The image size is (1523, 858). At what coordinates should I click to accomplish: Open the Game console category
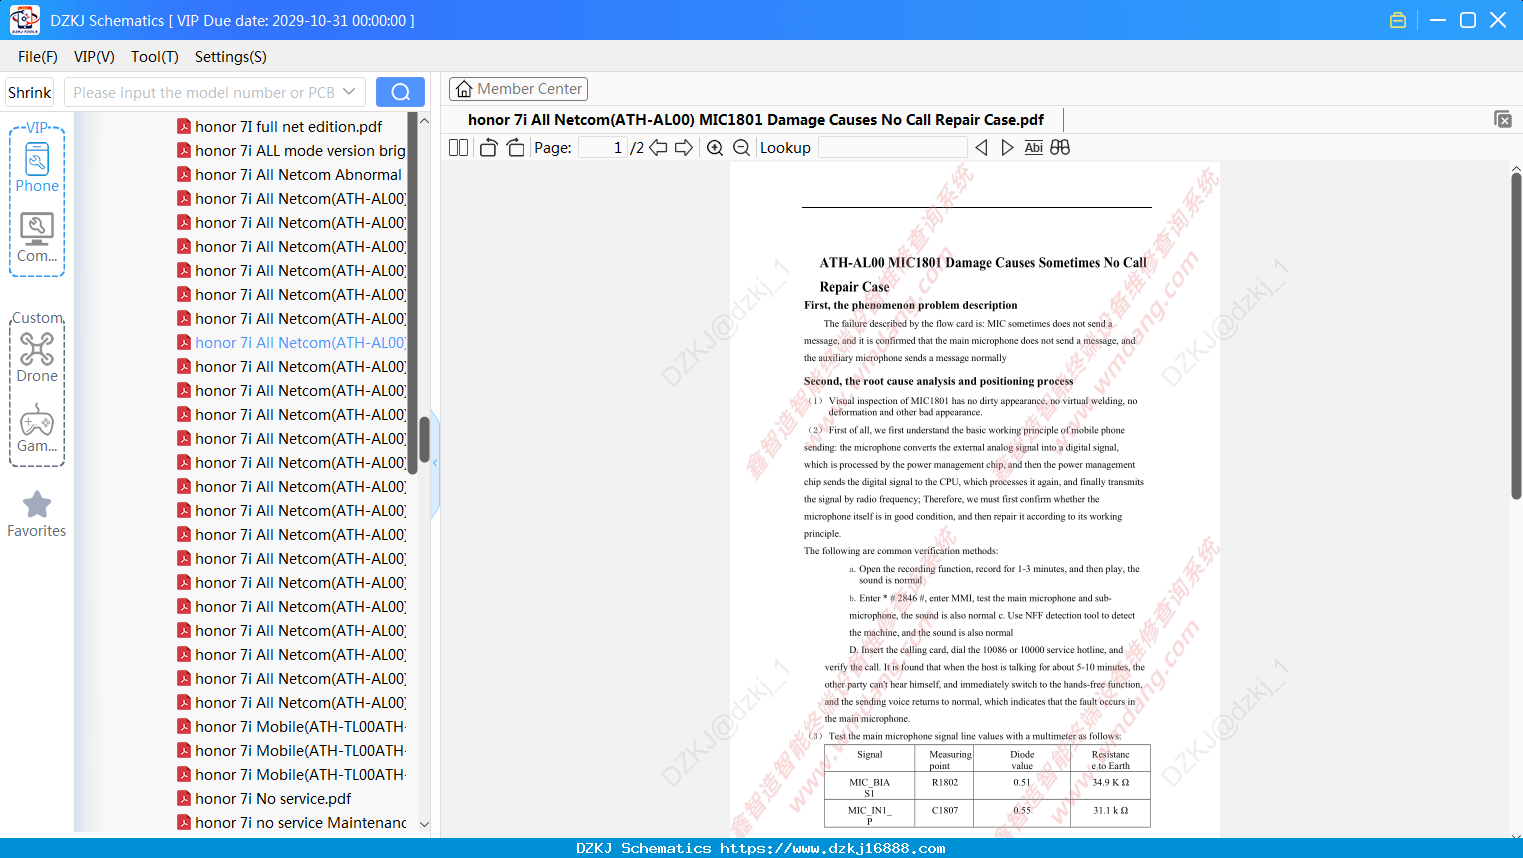click(x=37, y=428)
